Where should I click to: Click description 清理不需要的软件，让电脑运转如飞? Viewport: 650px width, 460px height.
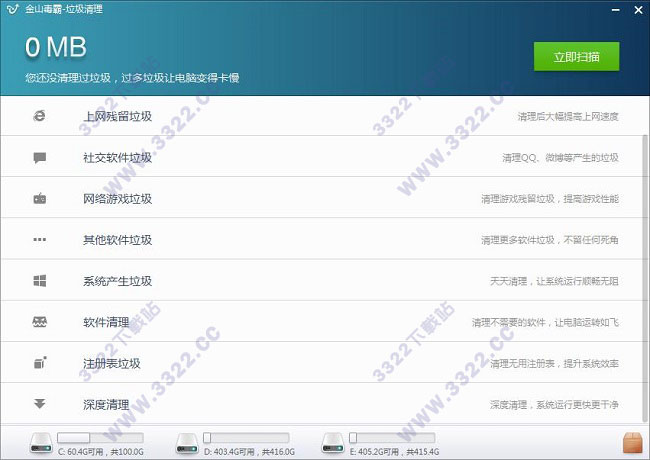click(546, 322)
